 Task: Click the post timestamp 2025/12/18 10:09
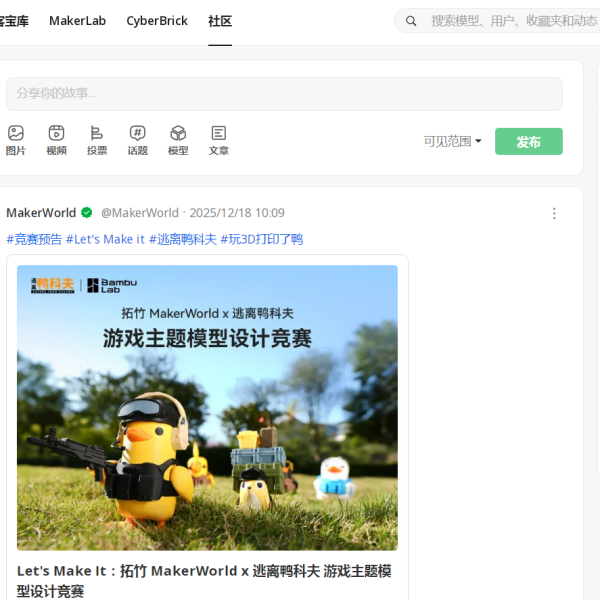coord(237,213)
